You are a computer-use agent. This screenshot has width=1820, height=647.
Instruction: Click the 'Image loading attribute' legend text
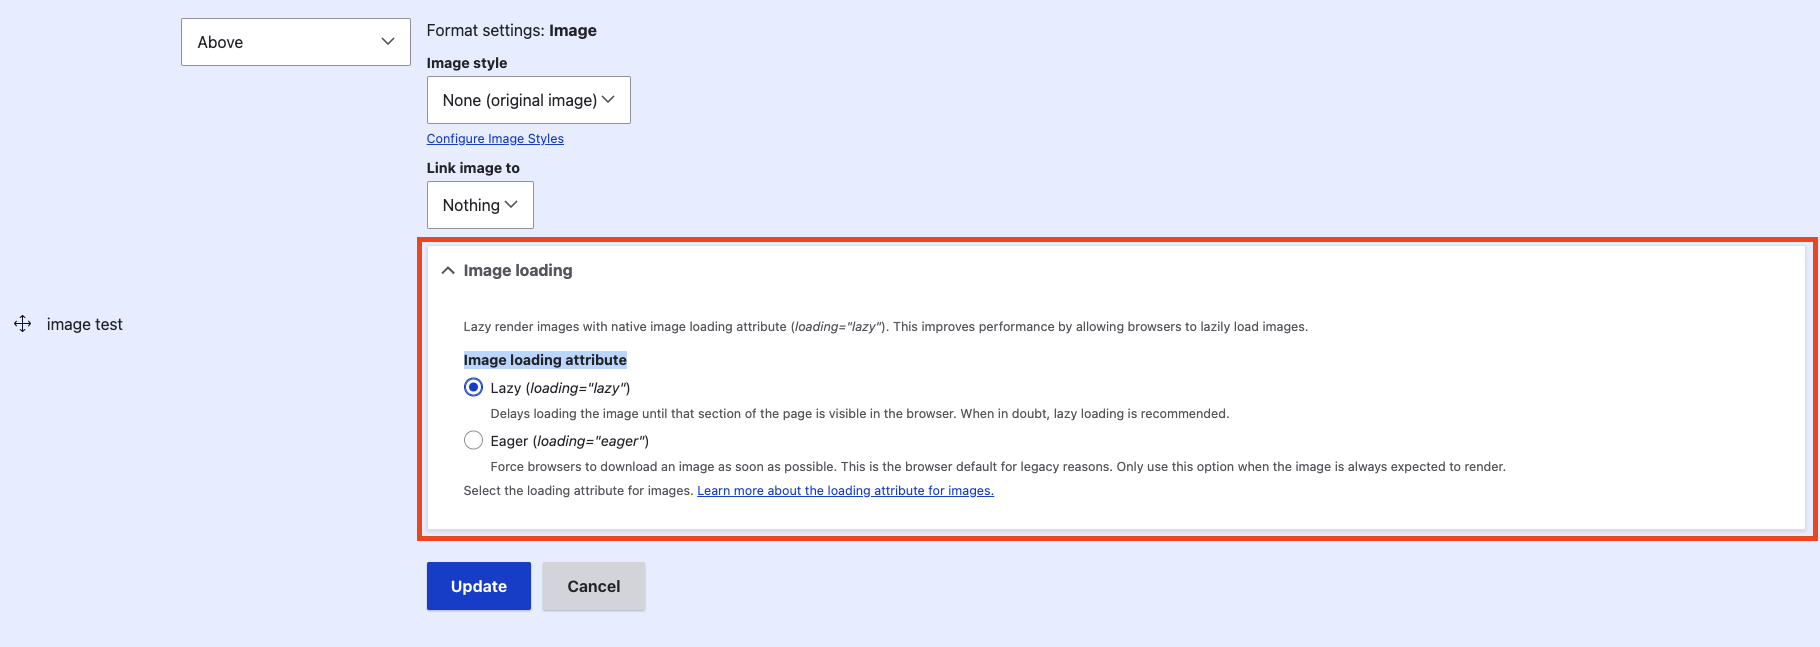tap(545, 360)
